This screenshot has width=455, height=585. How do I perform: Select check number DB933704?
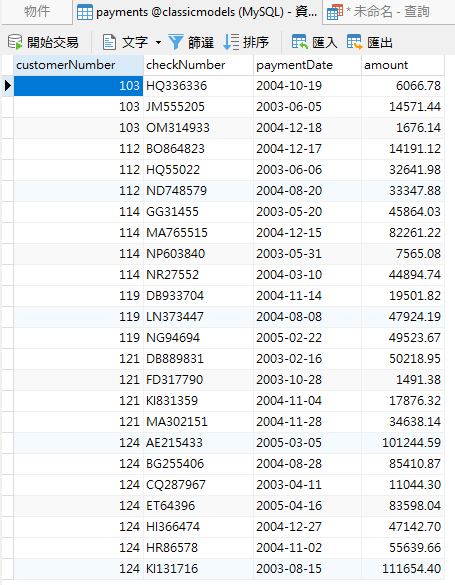[198, 296]
